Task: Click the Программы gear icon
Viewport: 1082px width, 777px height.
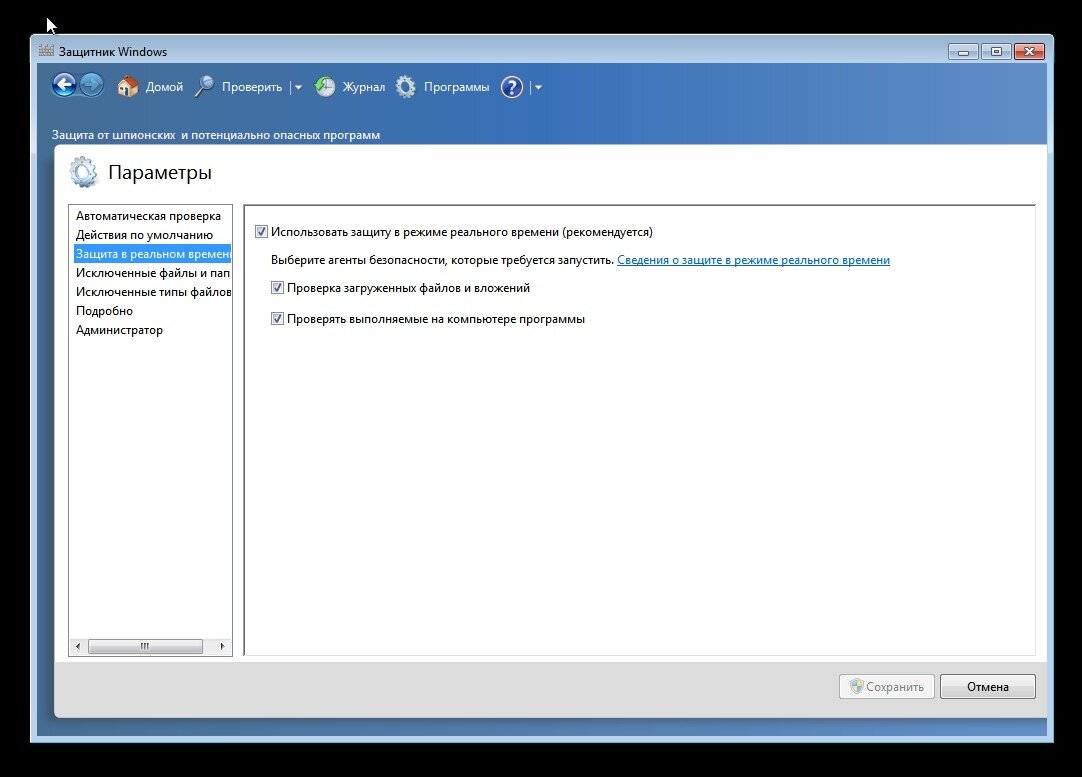Action: 406,87
